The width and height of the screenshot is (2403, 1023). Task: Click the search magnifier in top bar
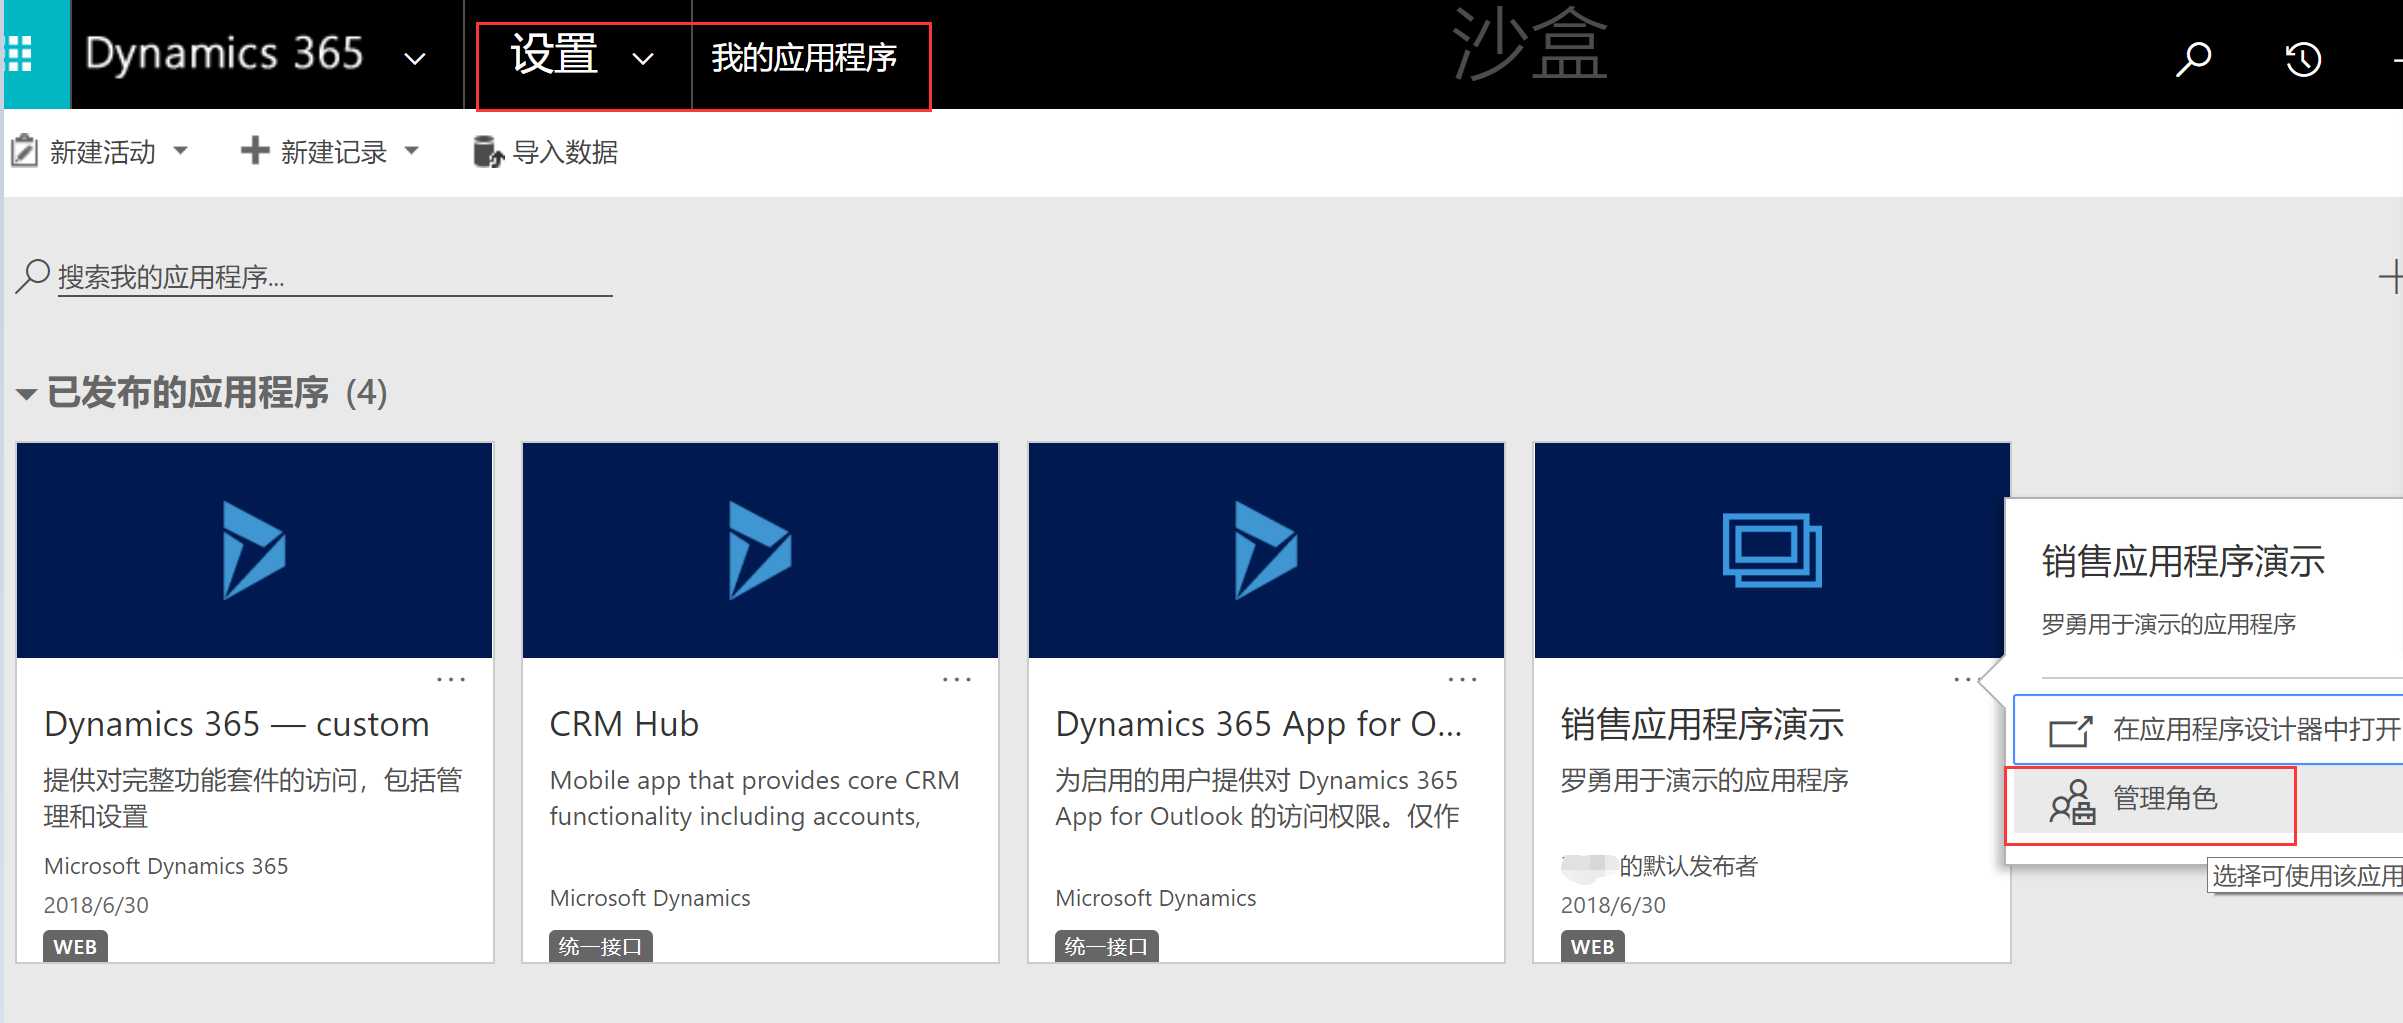(2193, 58)
